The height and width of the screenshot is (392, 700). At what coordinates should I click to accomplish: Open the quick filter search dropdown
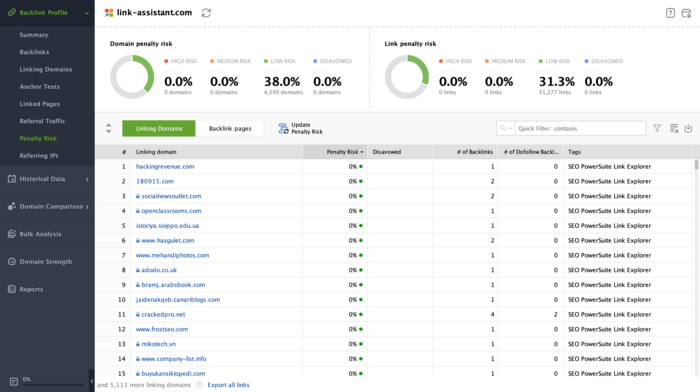(506, 128)
